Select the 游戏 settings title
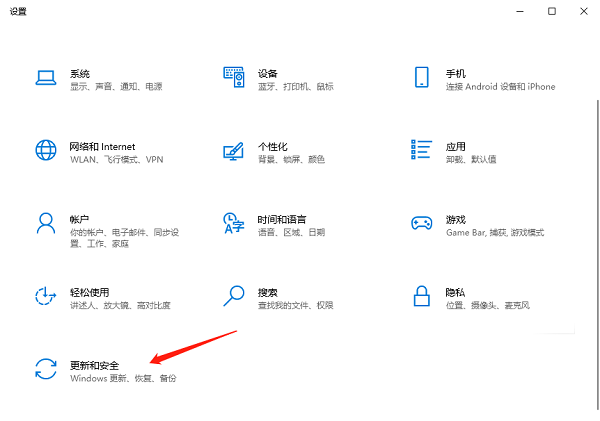Viewport: 600px width, 421px height. click(455, 220)
